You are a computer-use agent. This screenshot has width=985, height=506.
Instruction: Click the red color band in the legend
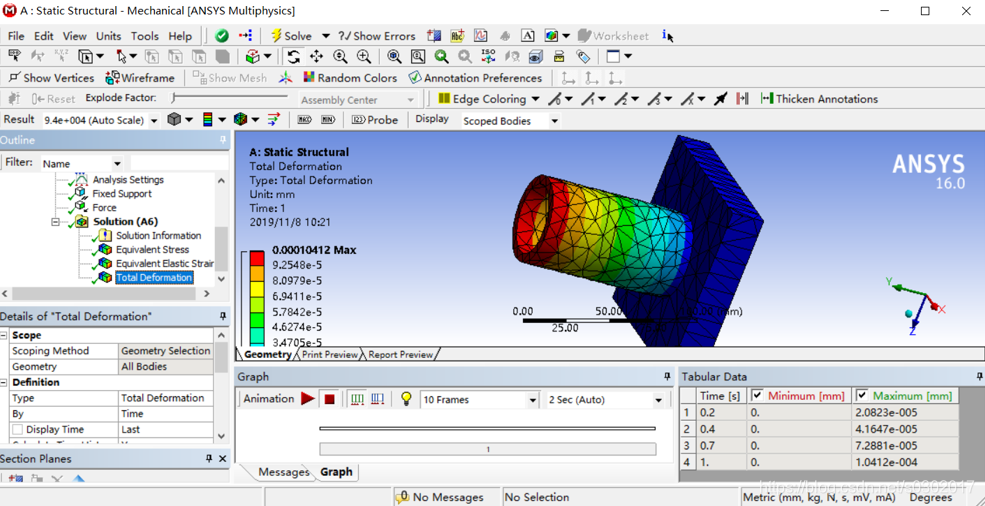tap(256, 258)
